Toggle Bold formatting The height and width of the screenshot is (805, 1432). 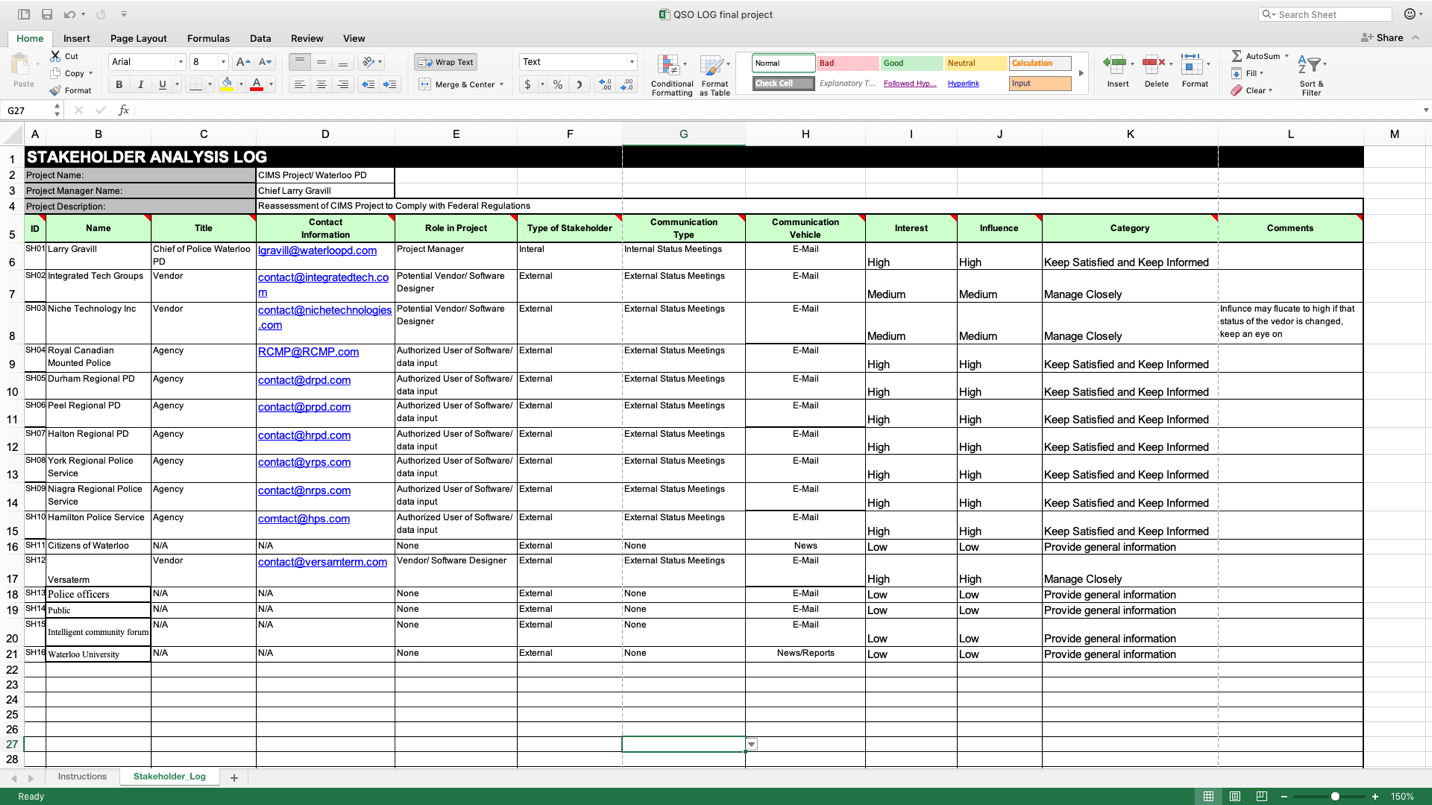click(119, 85)
